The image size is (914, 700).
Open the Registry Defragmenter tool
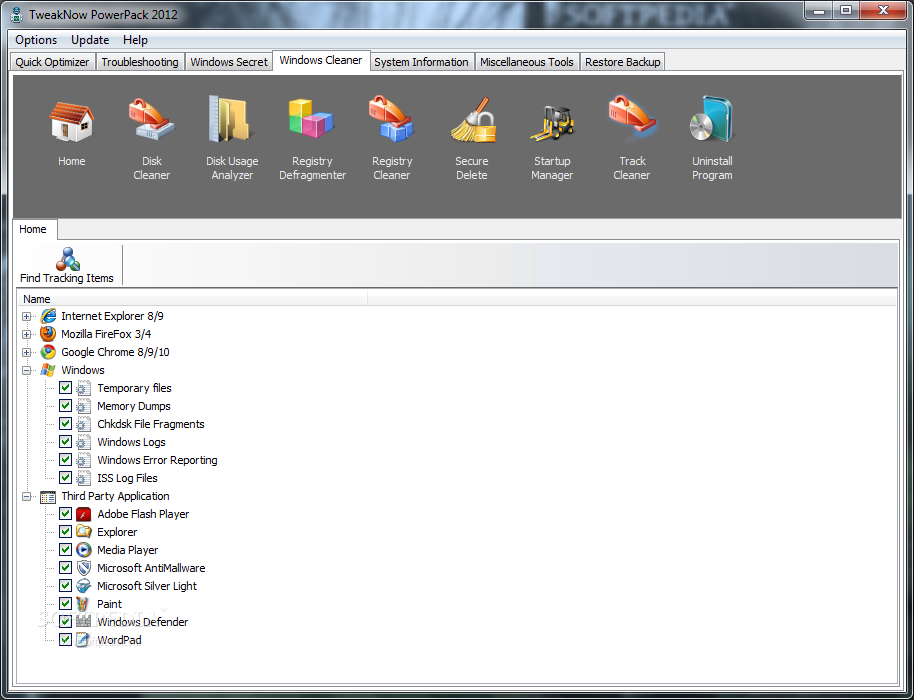[311, 119]
